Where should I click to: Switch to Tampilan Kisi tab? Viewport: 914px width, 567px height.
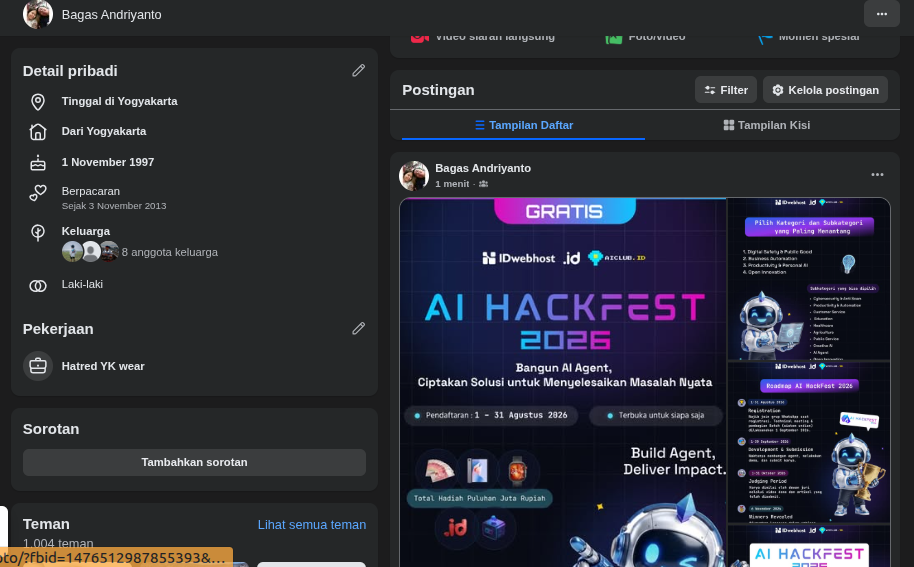click(767, 125)
